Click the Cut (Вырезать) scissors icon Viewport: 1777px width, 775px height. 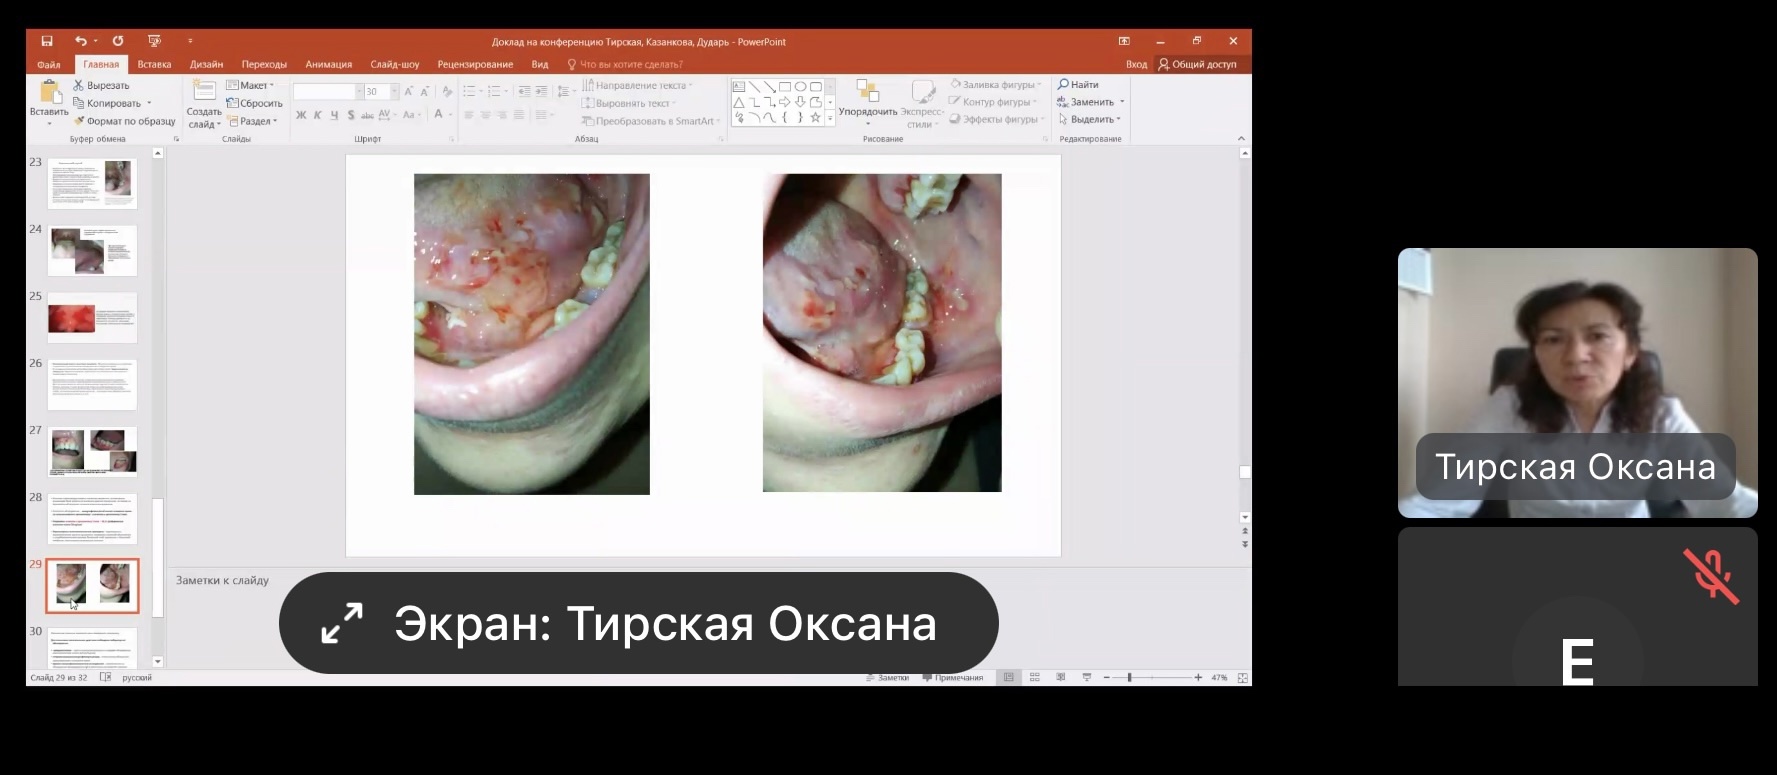(79, 85)
